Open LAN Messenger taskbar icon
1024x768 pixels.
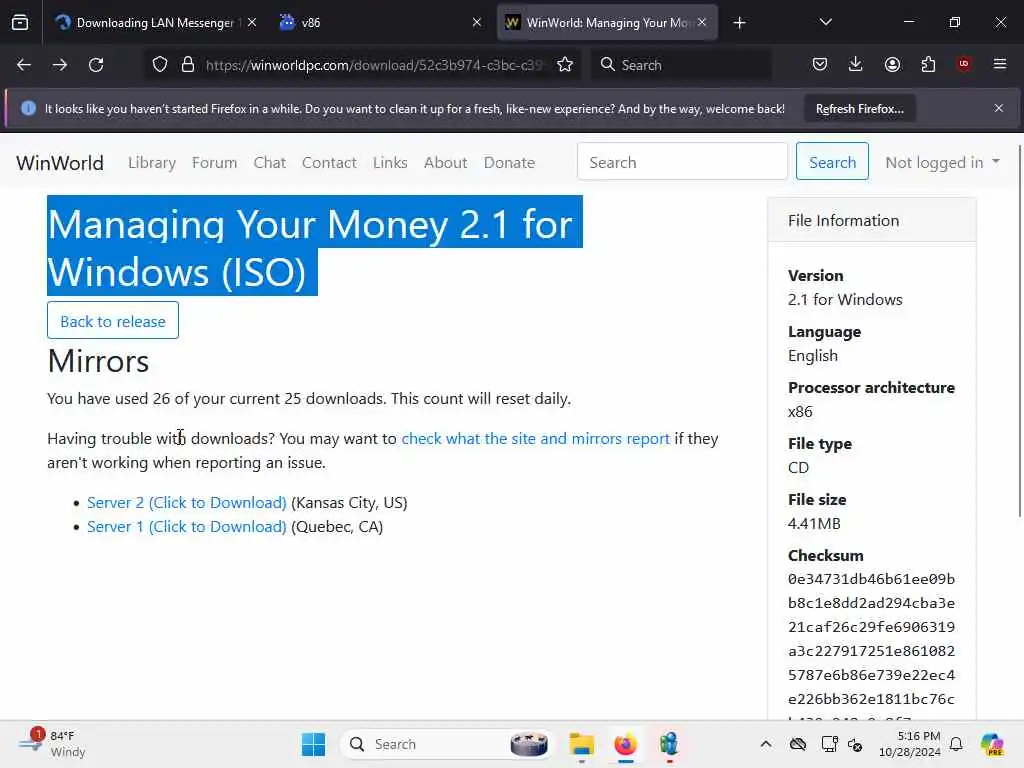click(x=669, y=744)
